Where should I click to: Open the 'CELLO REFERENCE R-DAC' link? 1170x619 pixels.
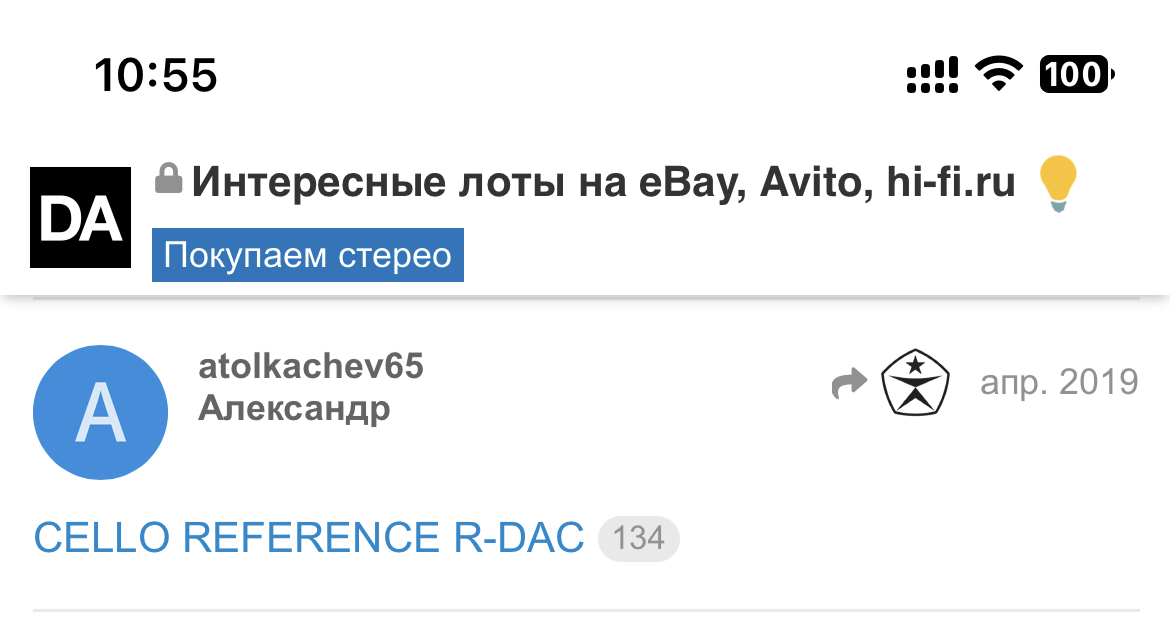point(309,539)
